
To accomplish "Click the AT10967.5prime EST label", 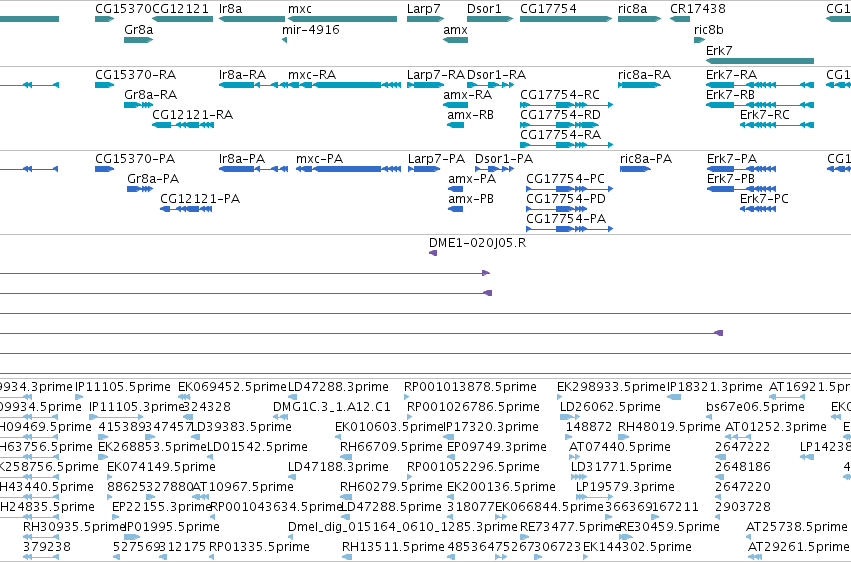I will (x=242, y=487).
